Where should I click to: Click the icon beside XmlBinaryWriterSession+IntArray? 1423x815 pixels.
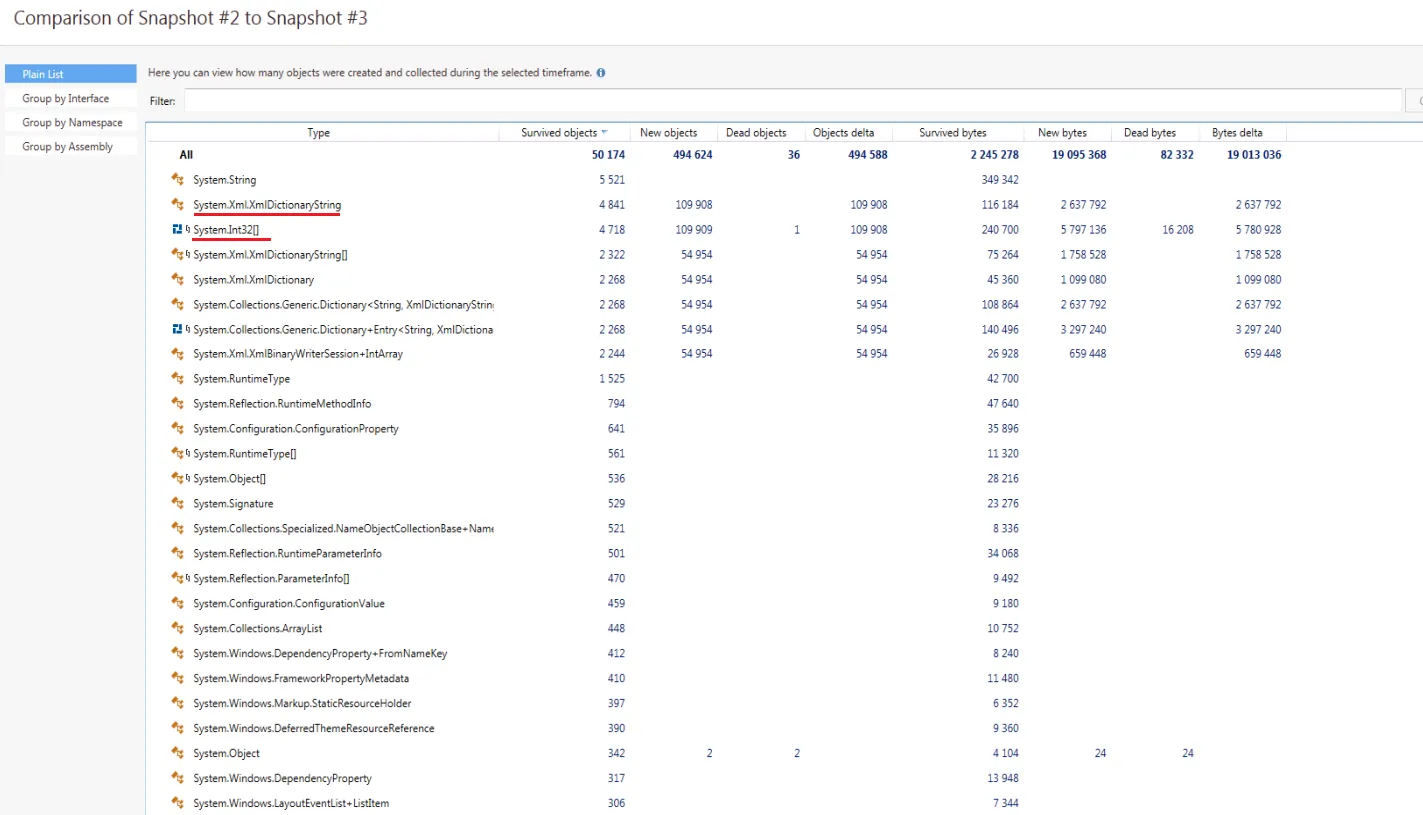pos(178,354)
